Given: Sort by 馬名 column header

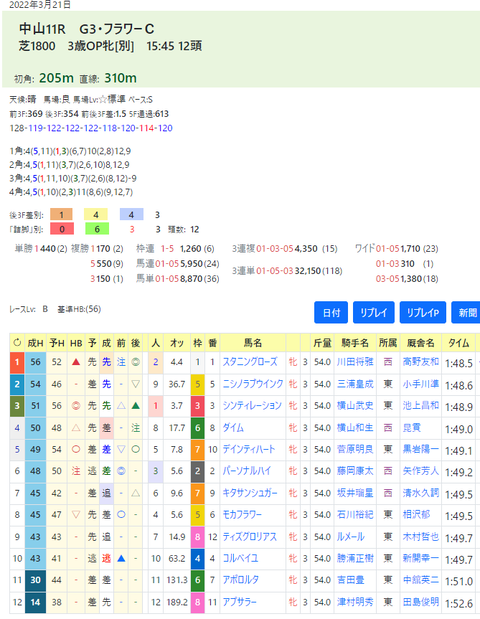Looking at the screenshot, I should point(253,343).
